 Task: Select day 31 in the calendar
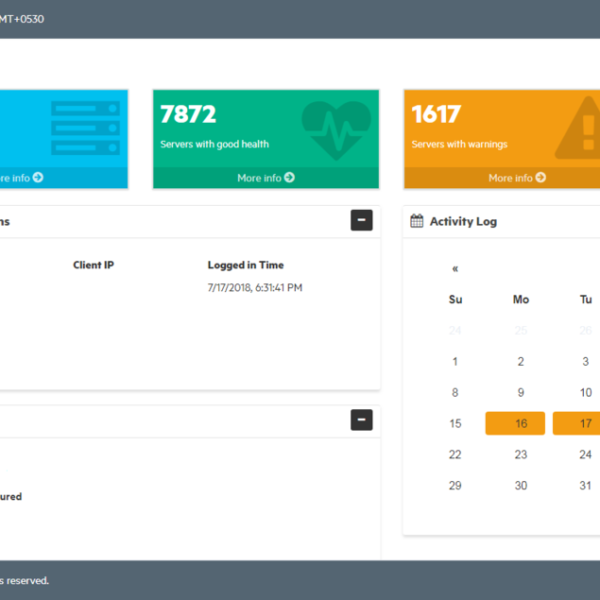click(585, 485)
